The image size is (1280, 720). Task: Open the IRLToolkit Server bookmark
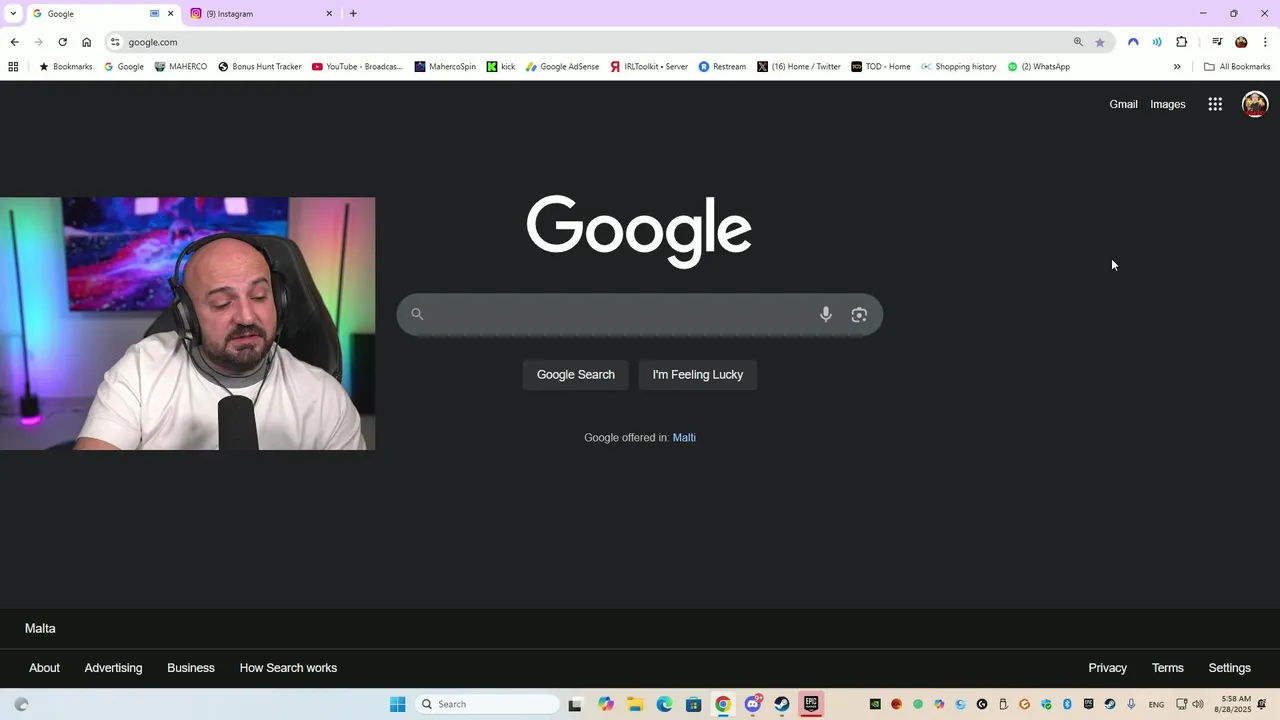click(x=649, y=67)
